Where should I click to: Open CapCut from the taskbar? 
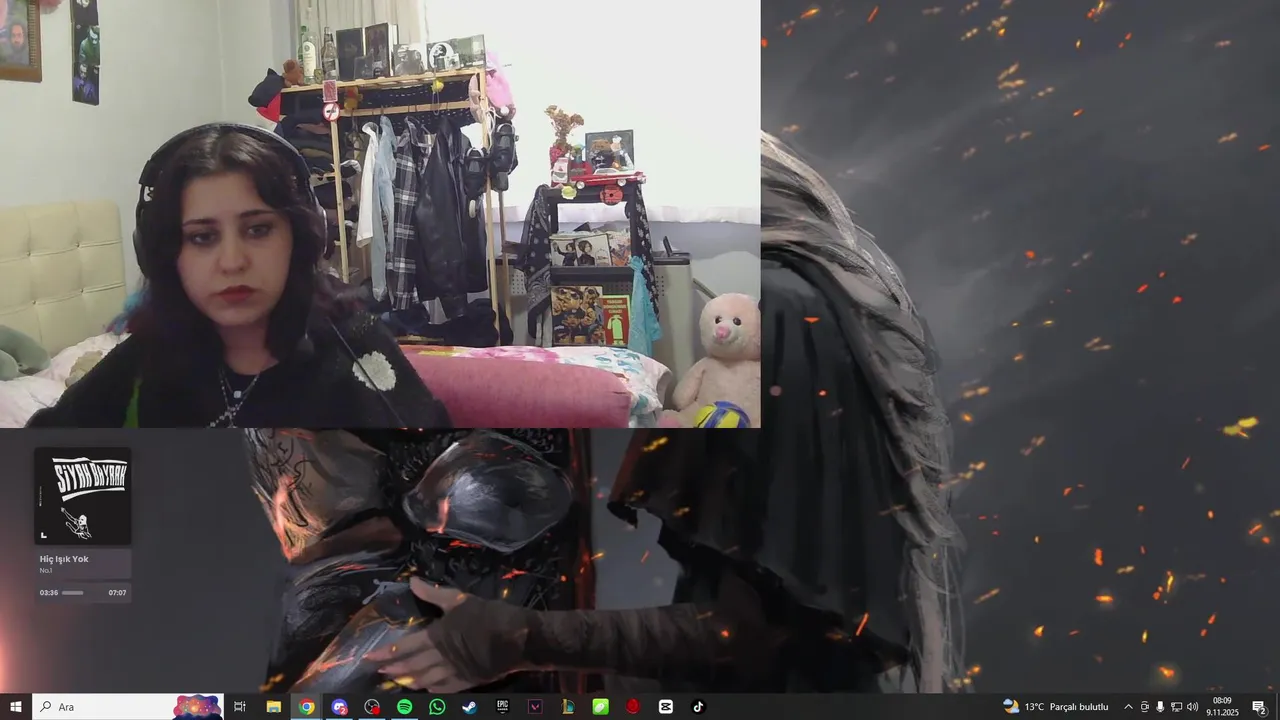665,707
